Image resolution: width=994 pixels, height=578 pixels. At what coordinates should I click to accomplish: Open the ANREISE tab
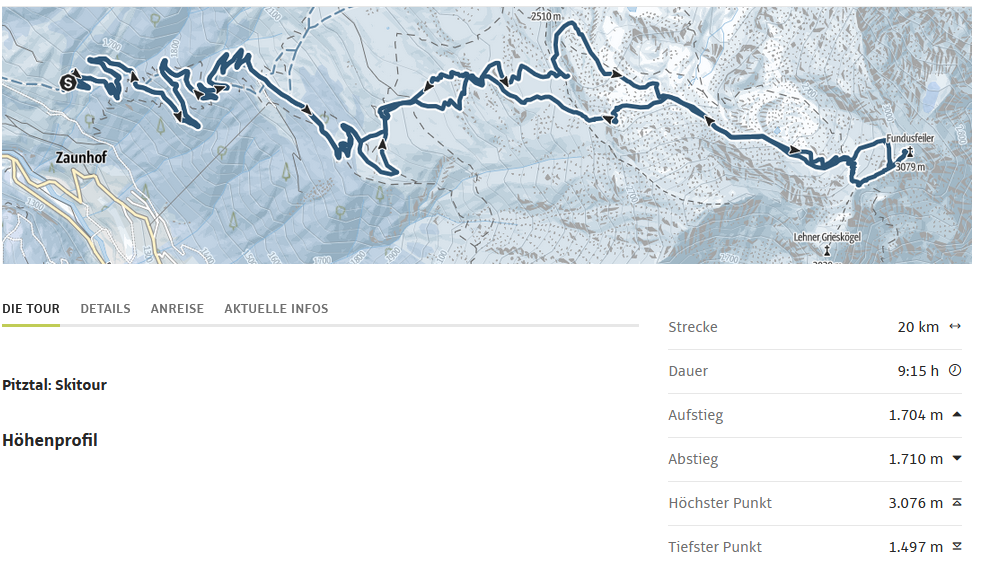[x=177, y=309]
